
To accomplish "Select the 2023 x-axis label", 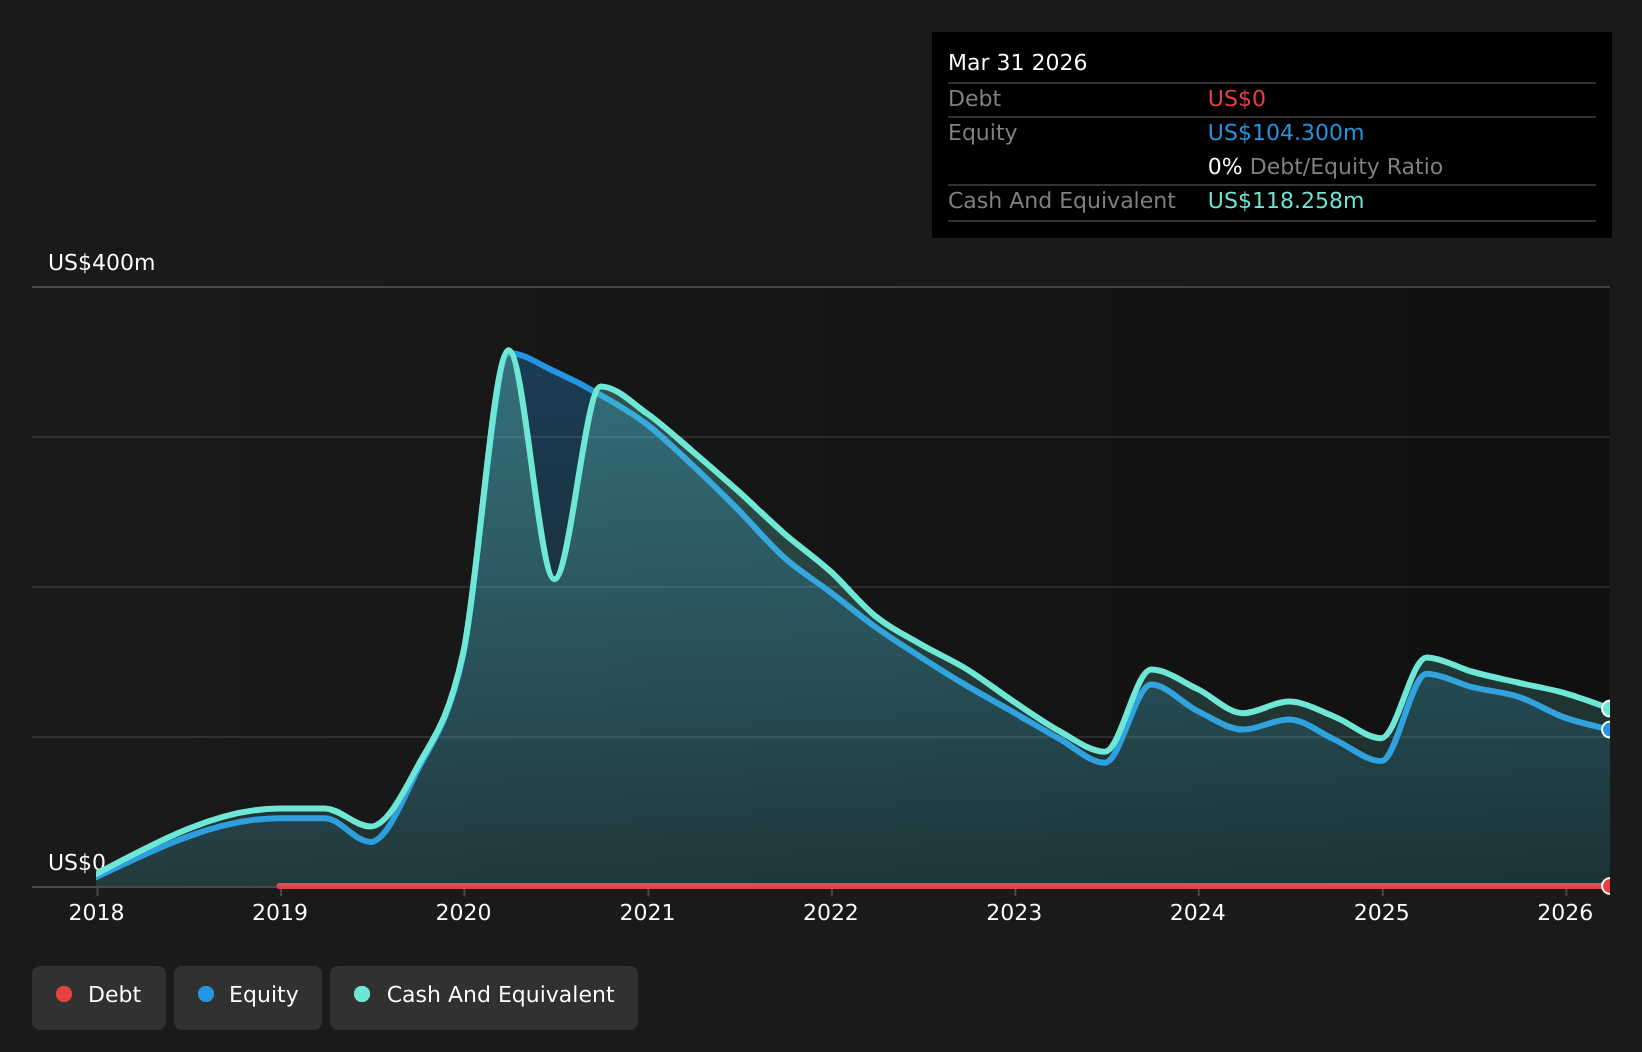I will click(x=1014, y=912).
